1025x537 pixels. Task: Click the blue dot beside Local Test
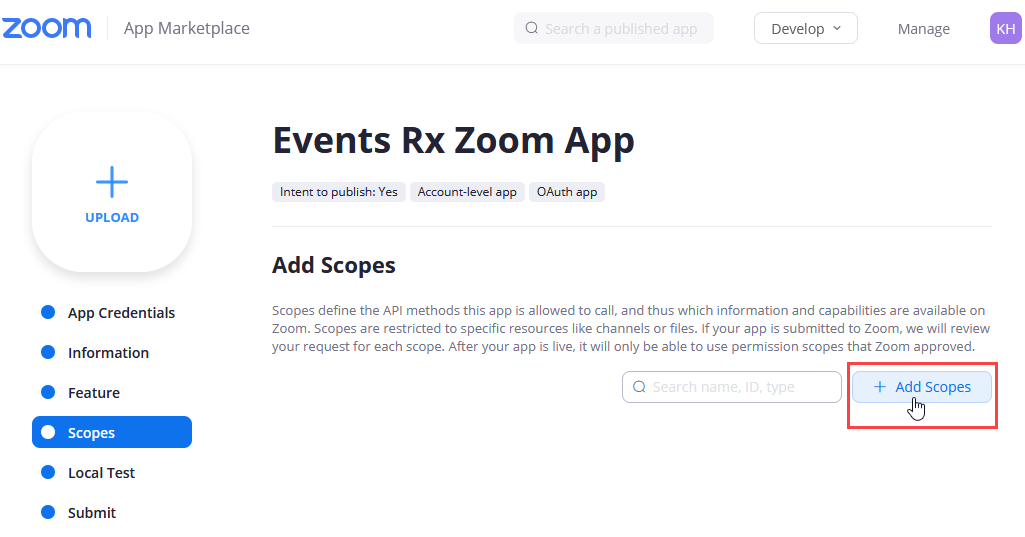point(48,473)
